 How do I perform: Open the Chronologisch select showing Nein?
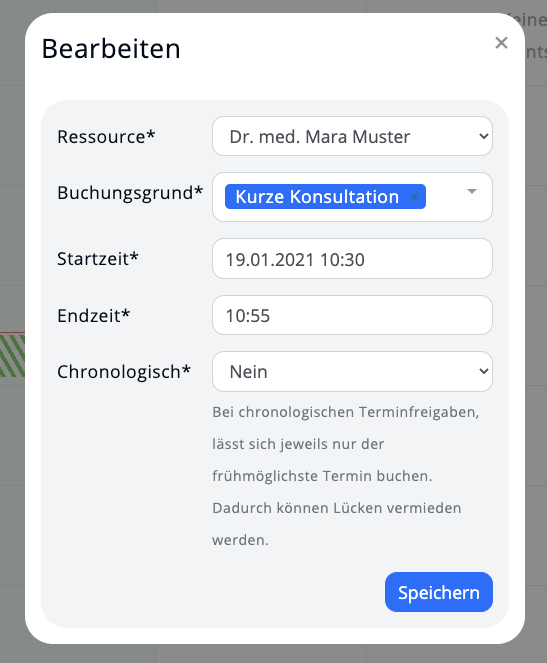(352, 371)
